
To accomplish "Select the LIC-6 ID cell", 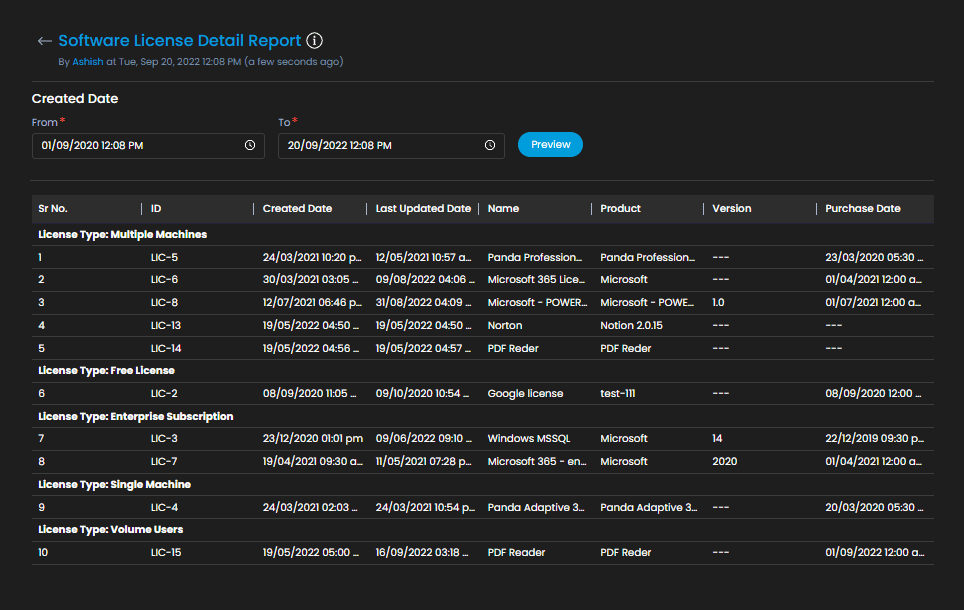I will tap(164, 279).
